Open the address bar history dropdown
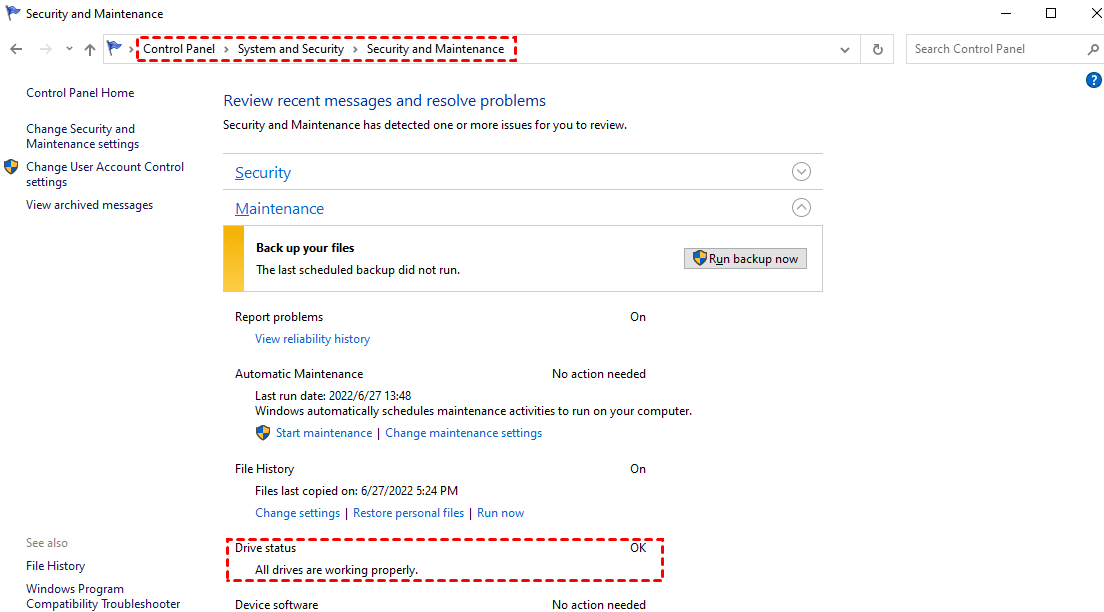The image size is (1104, 612). click(x=846, y=49)
